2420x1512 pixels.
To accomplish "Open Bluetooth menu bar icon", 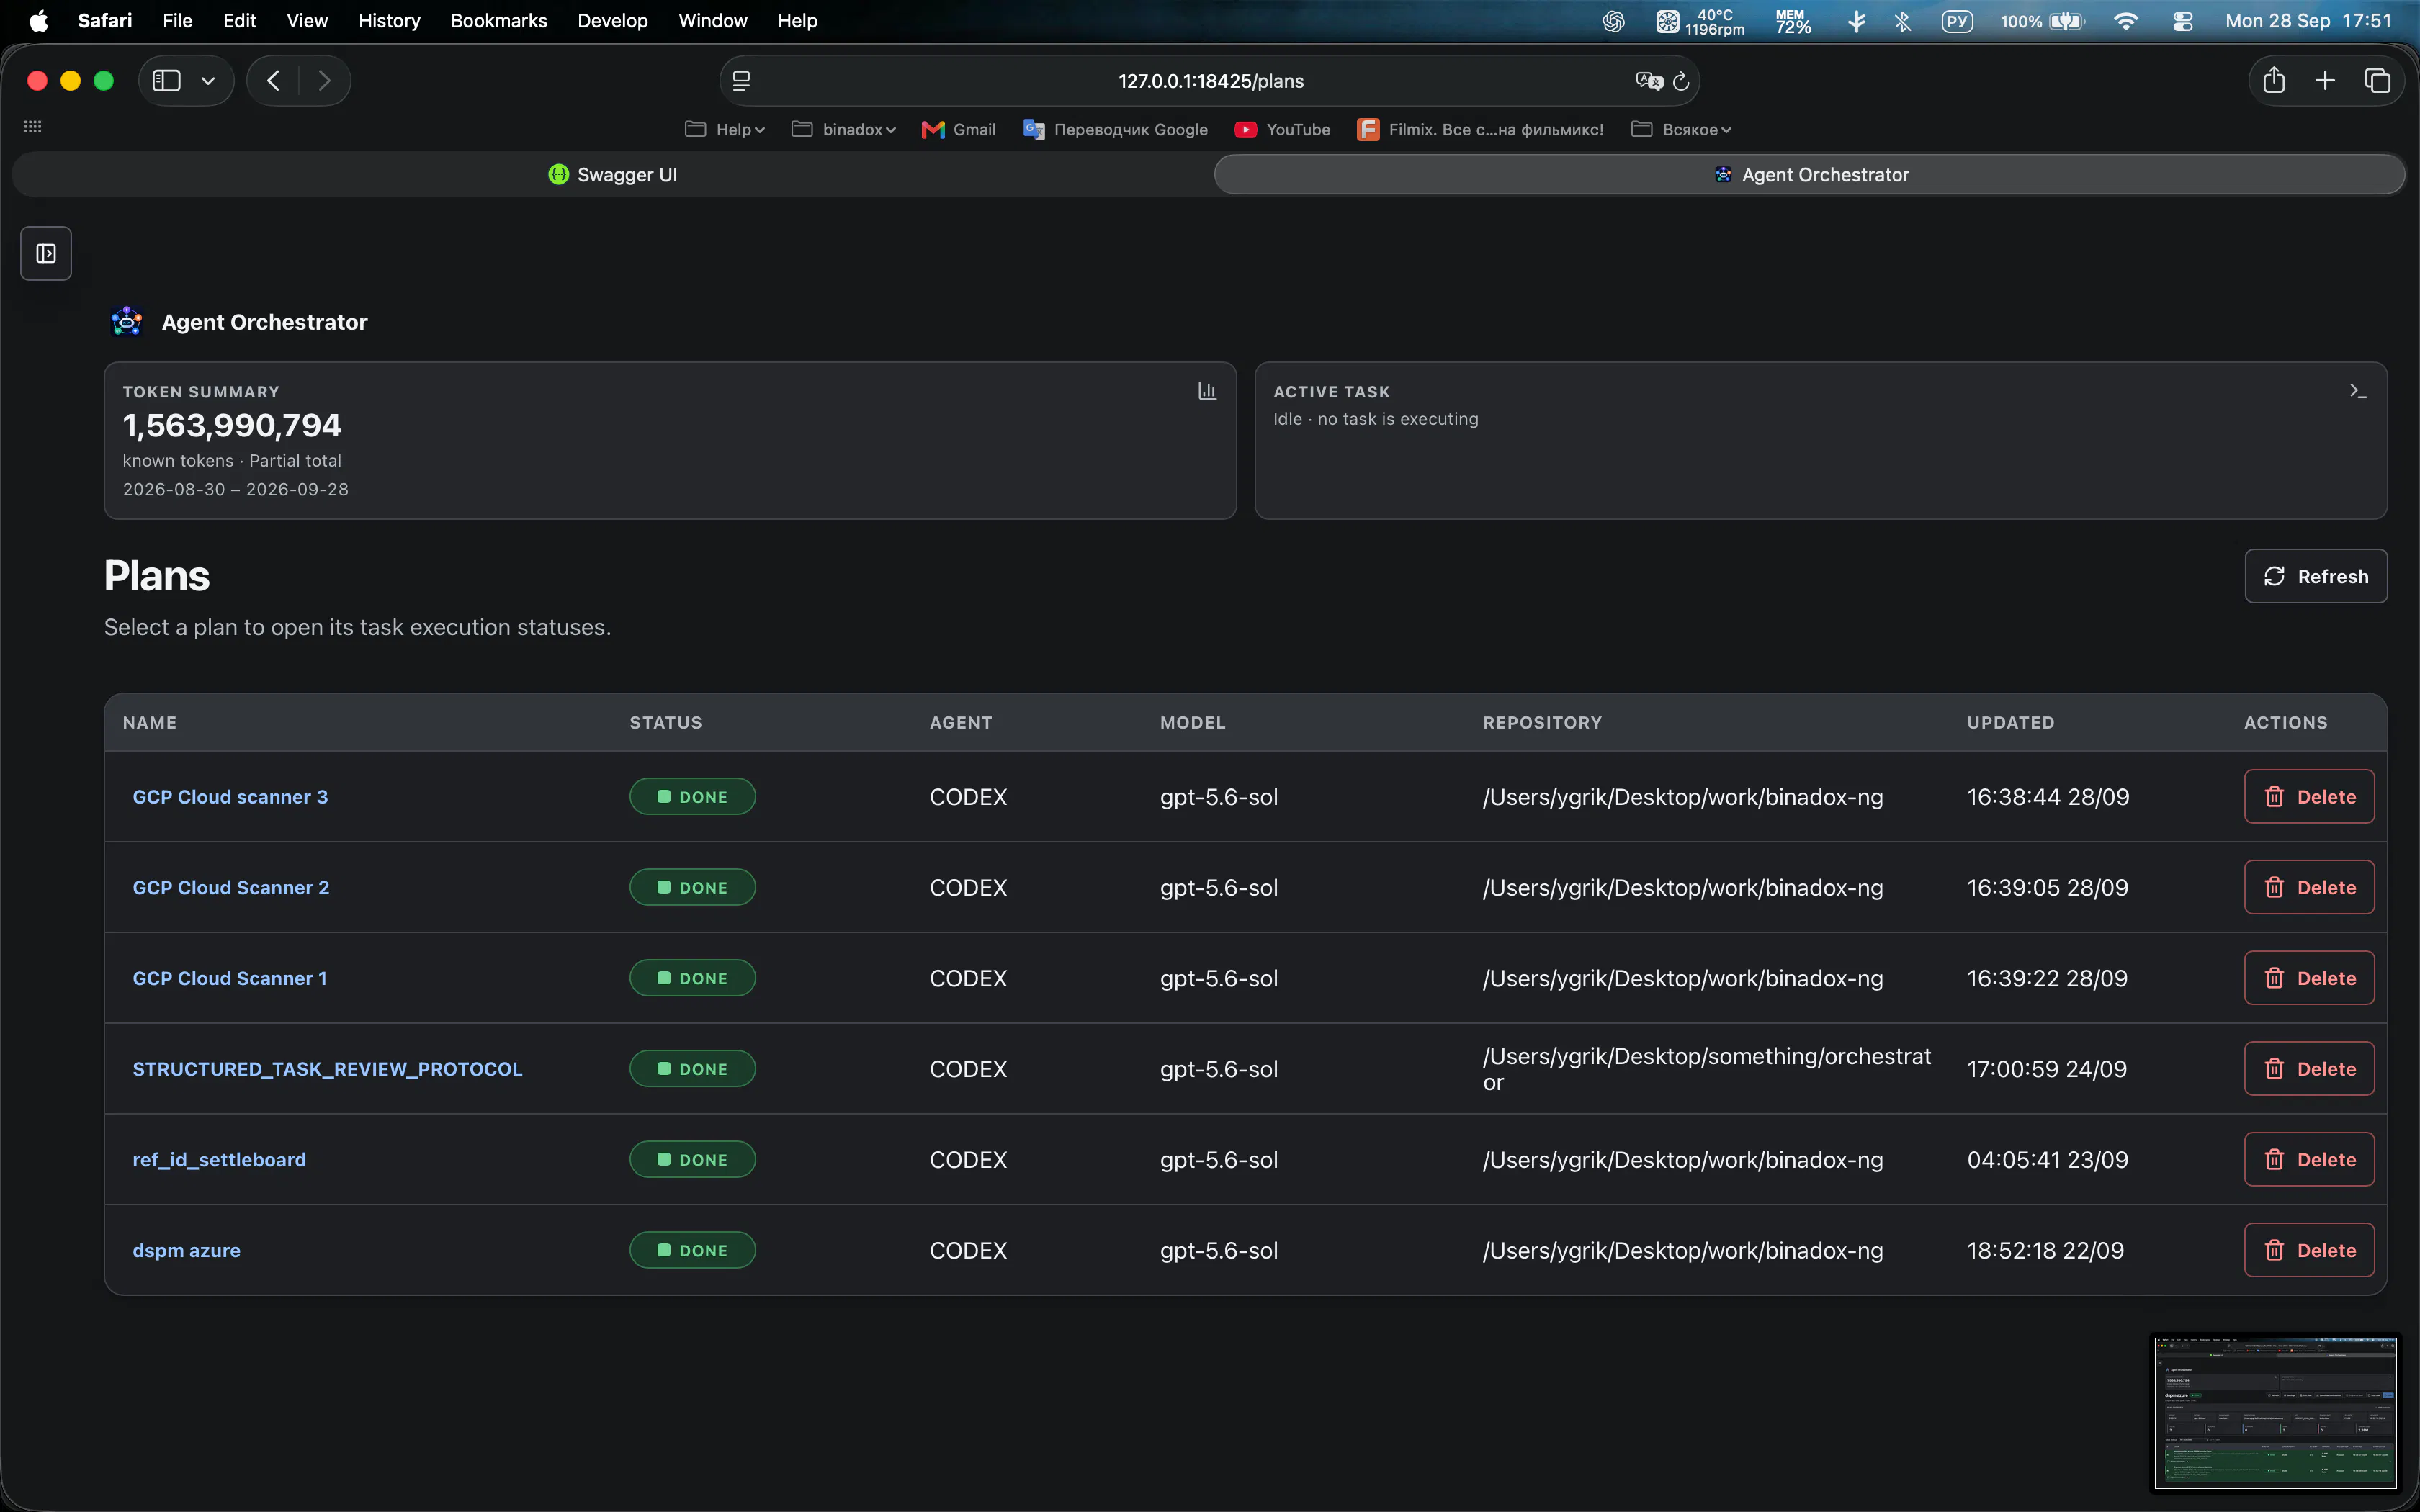I will (1903, 21).
